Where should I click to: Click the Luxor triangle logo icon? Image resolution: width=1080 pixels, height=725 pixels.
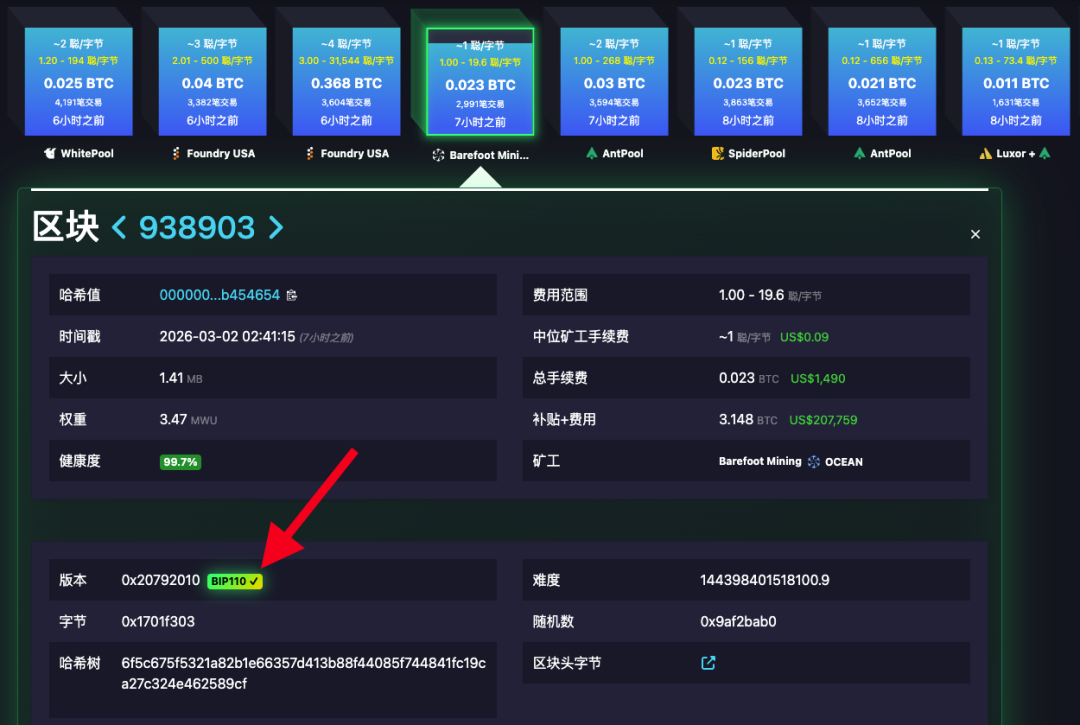(x=986, y=154)
